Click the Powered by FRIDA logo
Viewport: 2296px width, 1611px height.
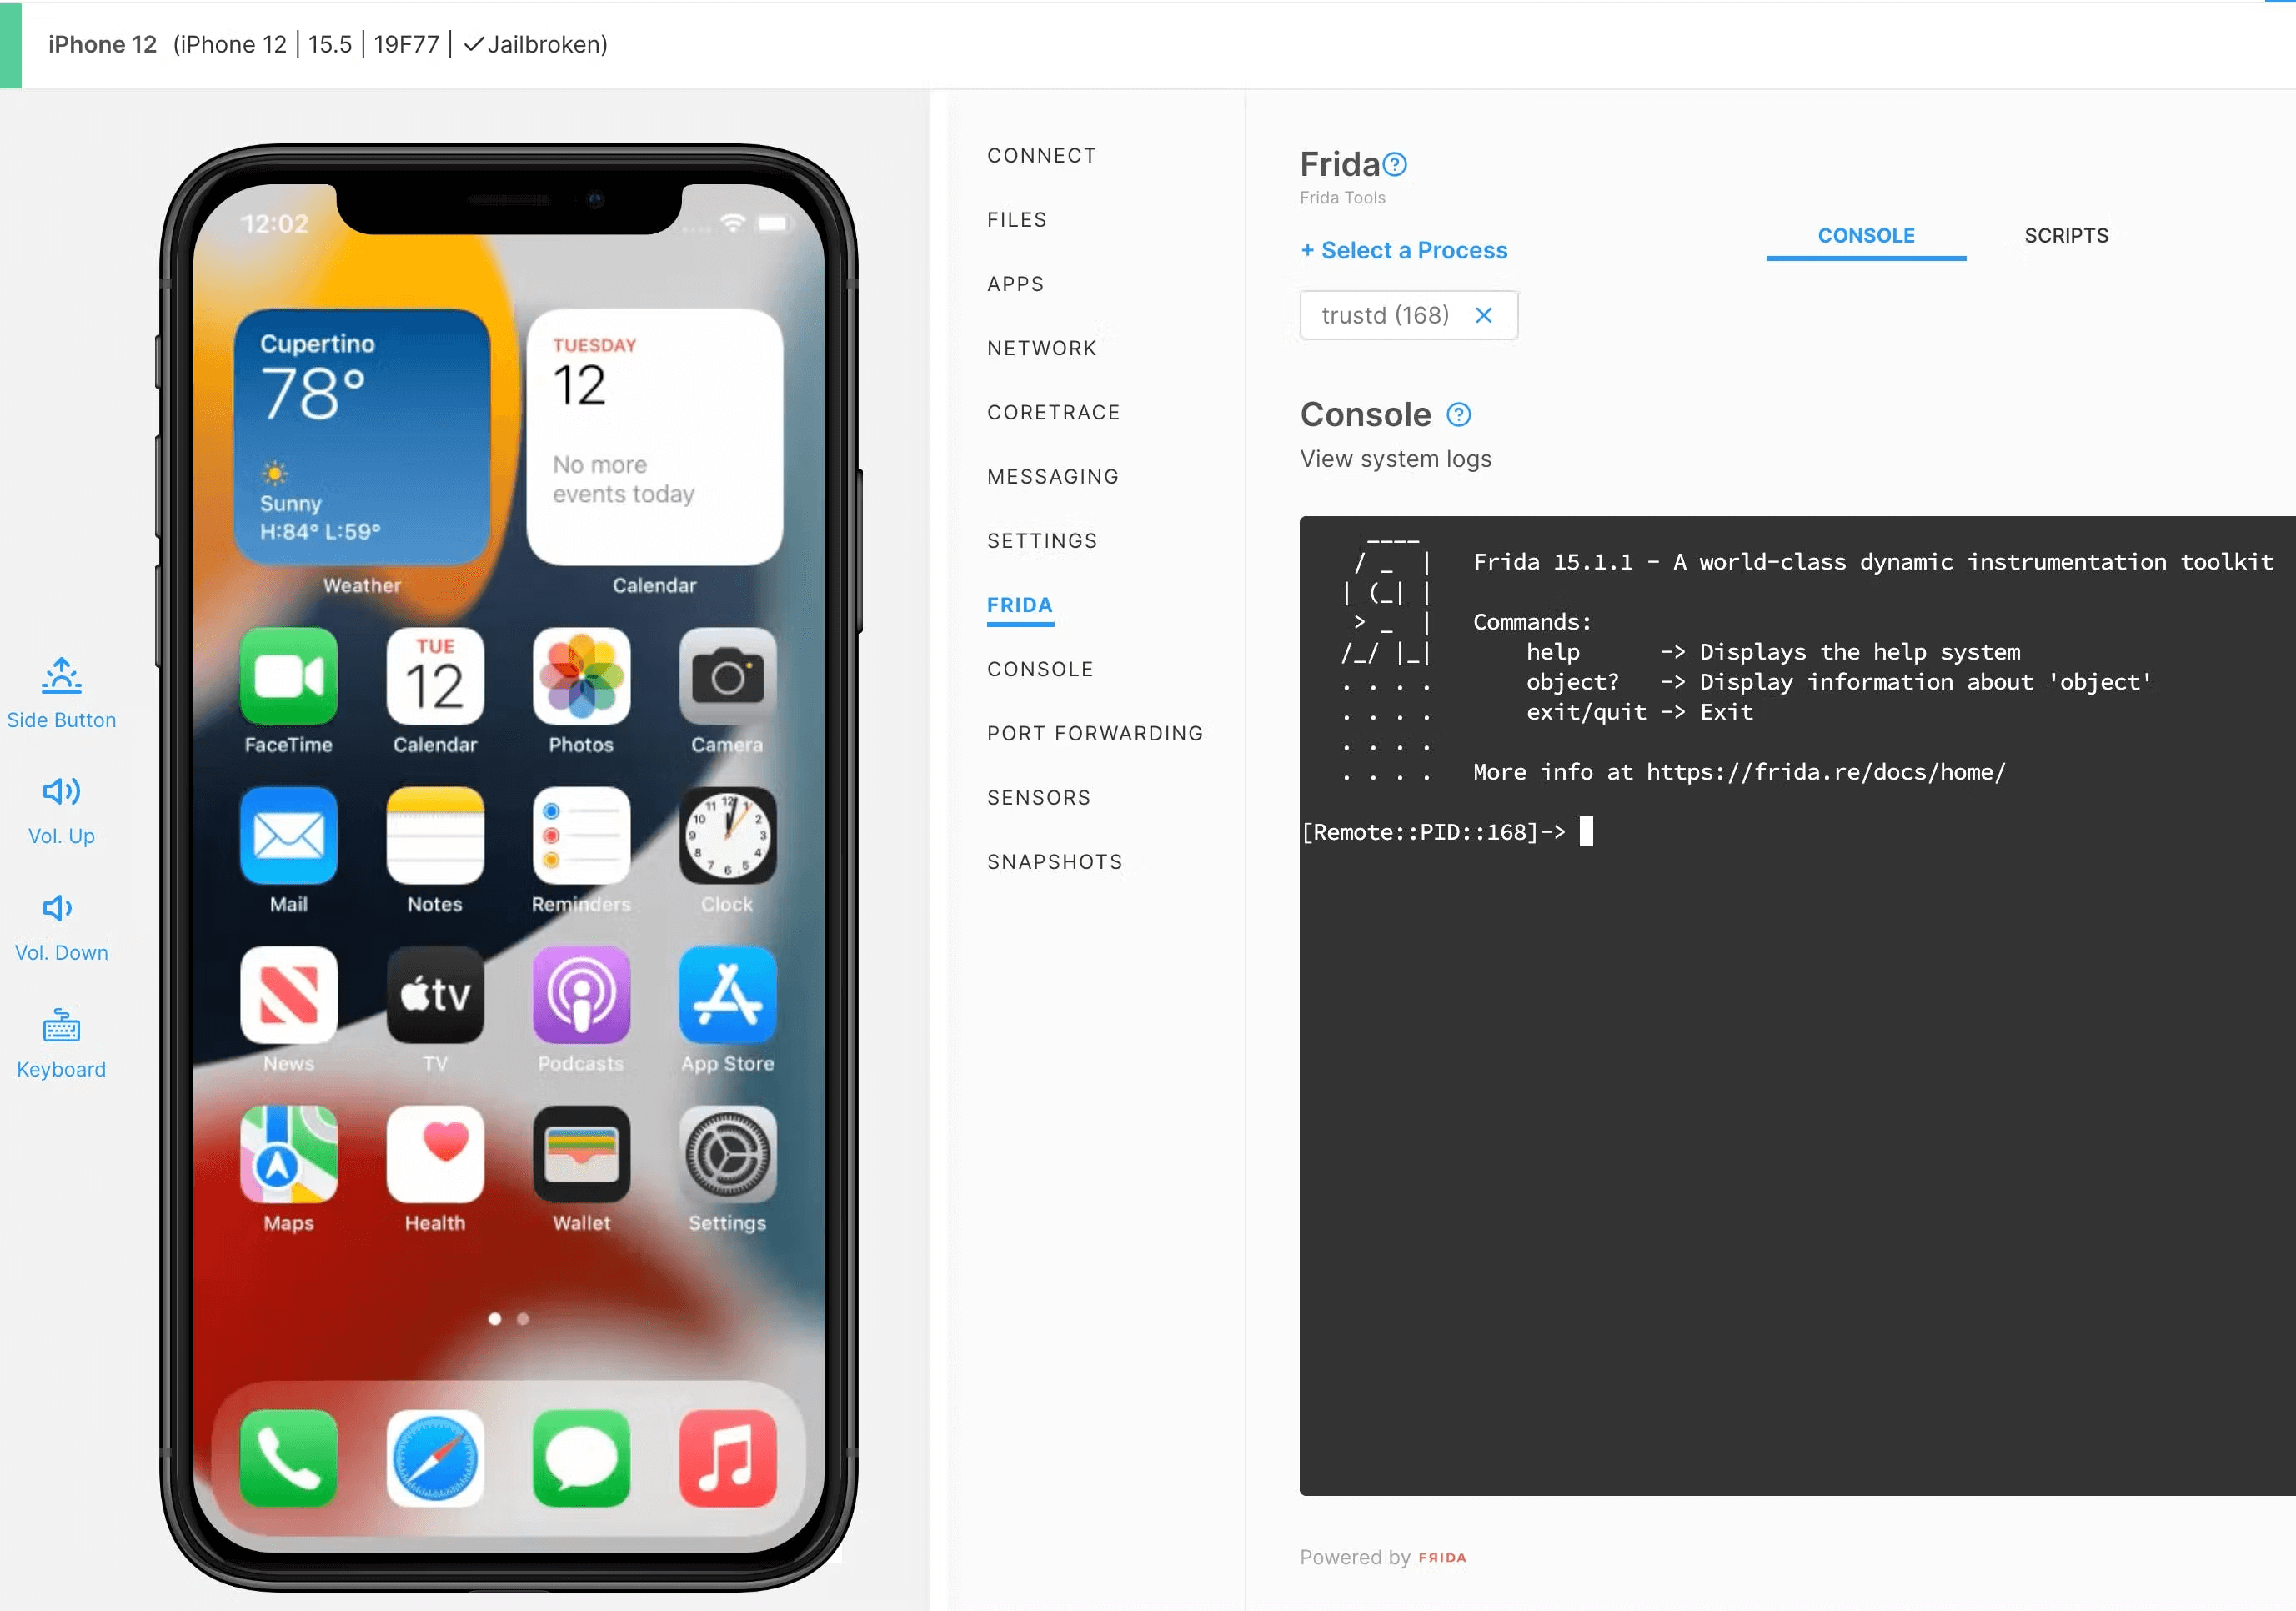point(1442,1558)
